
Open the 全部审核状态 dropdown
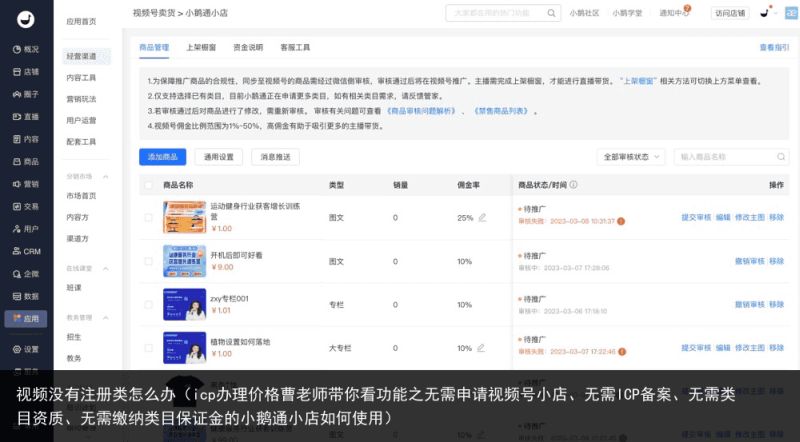pos(631,157)
